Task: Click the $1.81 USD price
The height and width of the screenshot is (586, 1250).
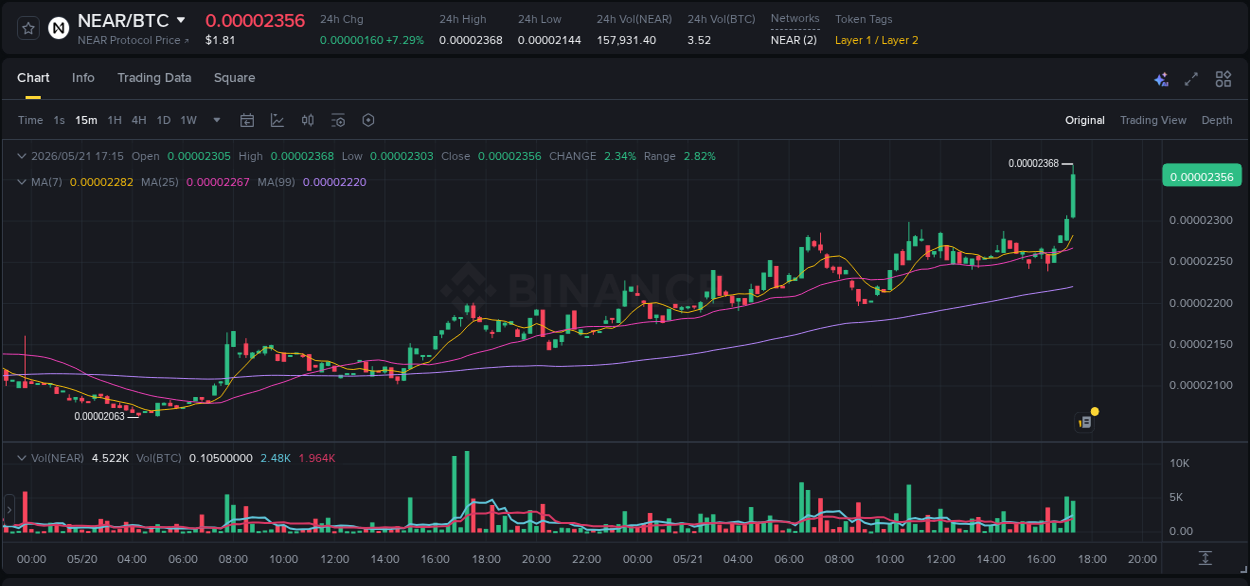Action: [x=220, y=40]
